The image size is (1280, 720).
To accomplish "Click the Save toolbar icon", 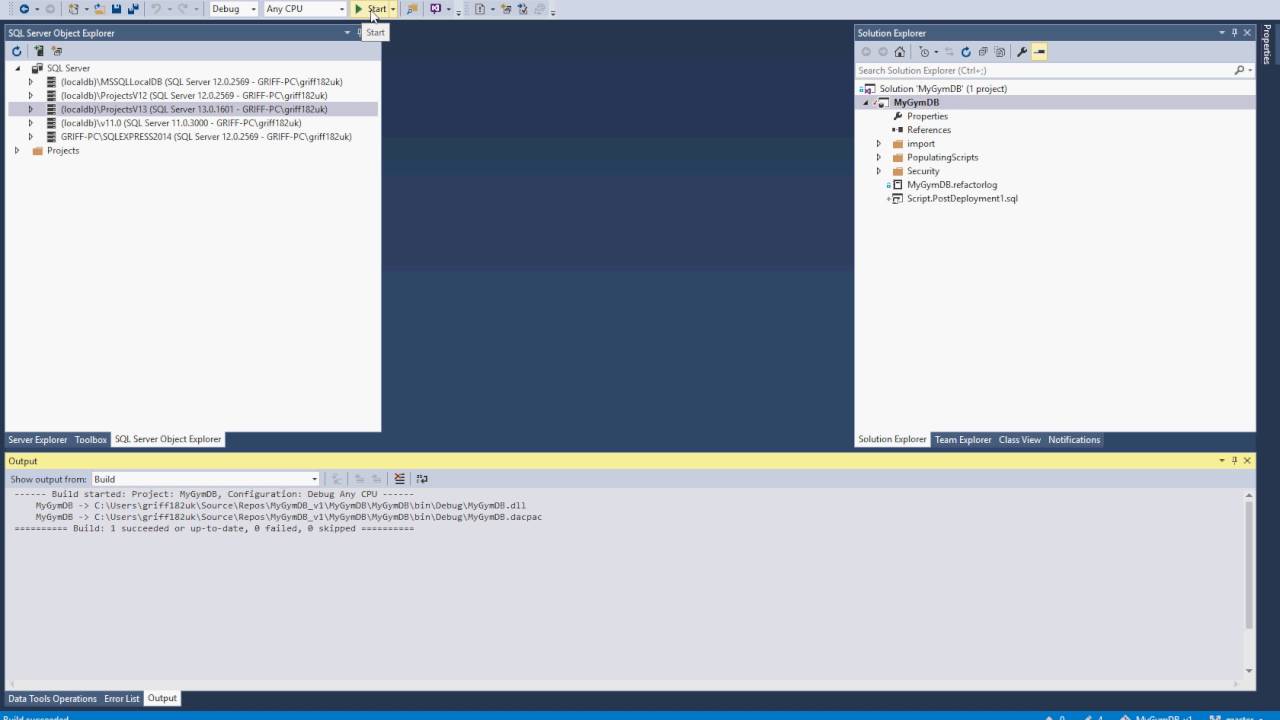I will (x=117, y=9).
